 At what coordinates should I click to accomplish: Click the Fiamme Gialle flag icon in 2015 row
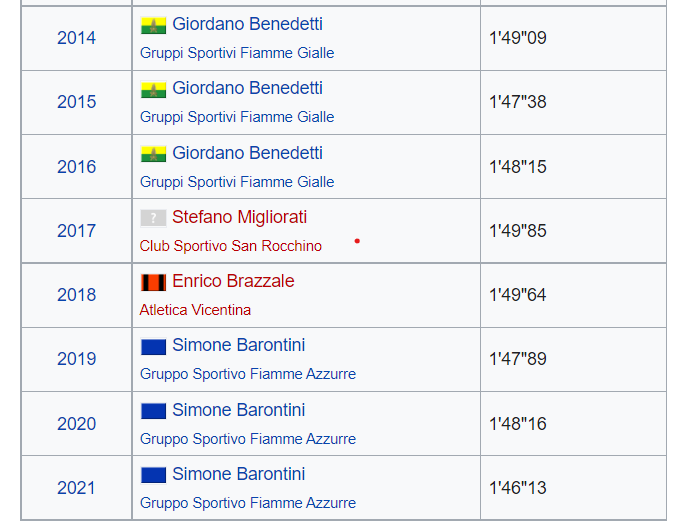click(x=153, y=89)
